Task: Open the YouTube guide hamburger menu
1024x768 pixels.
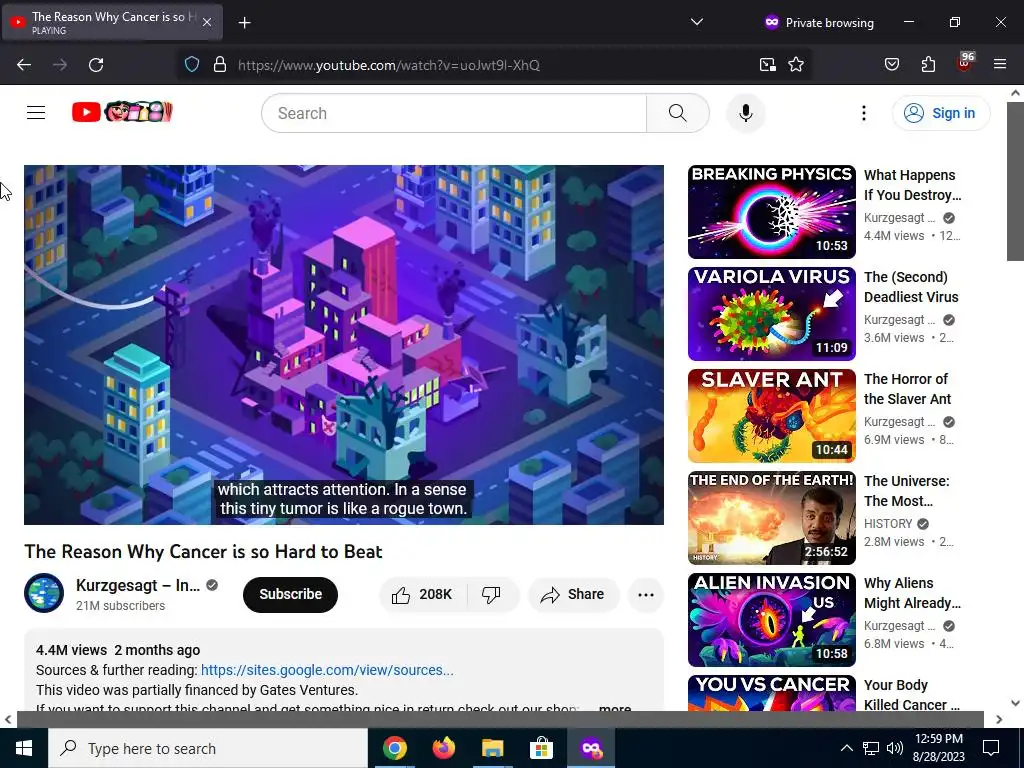Action: (36, 113)
